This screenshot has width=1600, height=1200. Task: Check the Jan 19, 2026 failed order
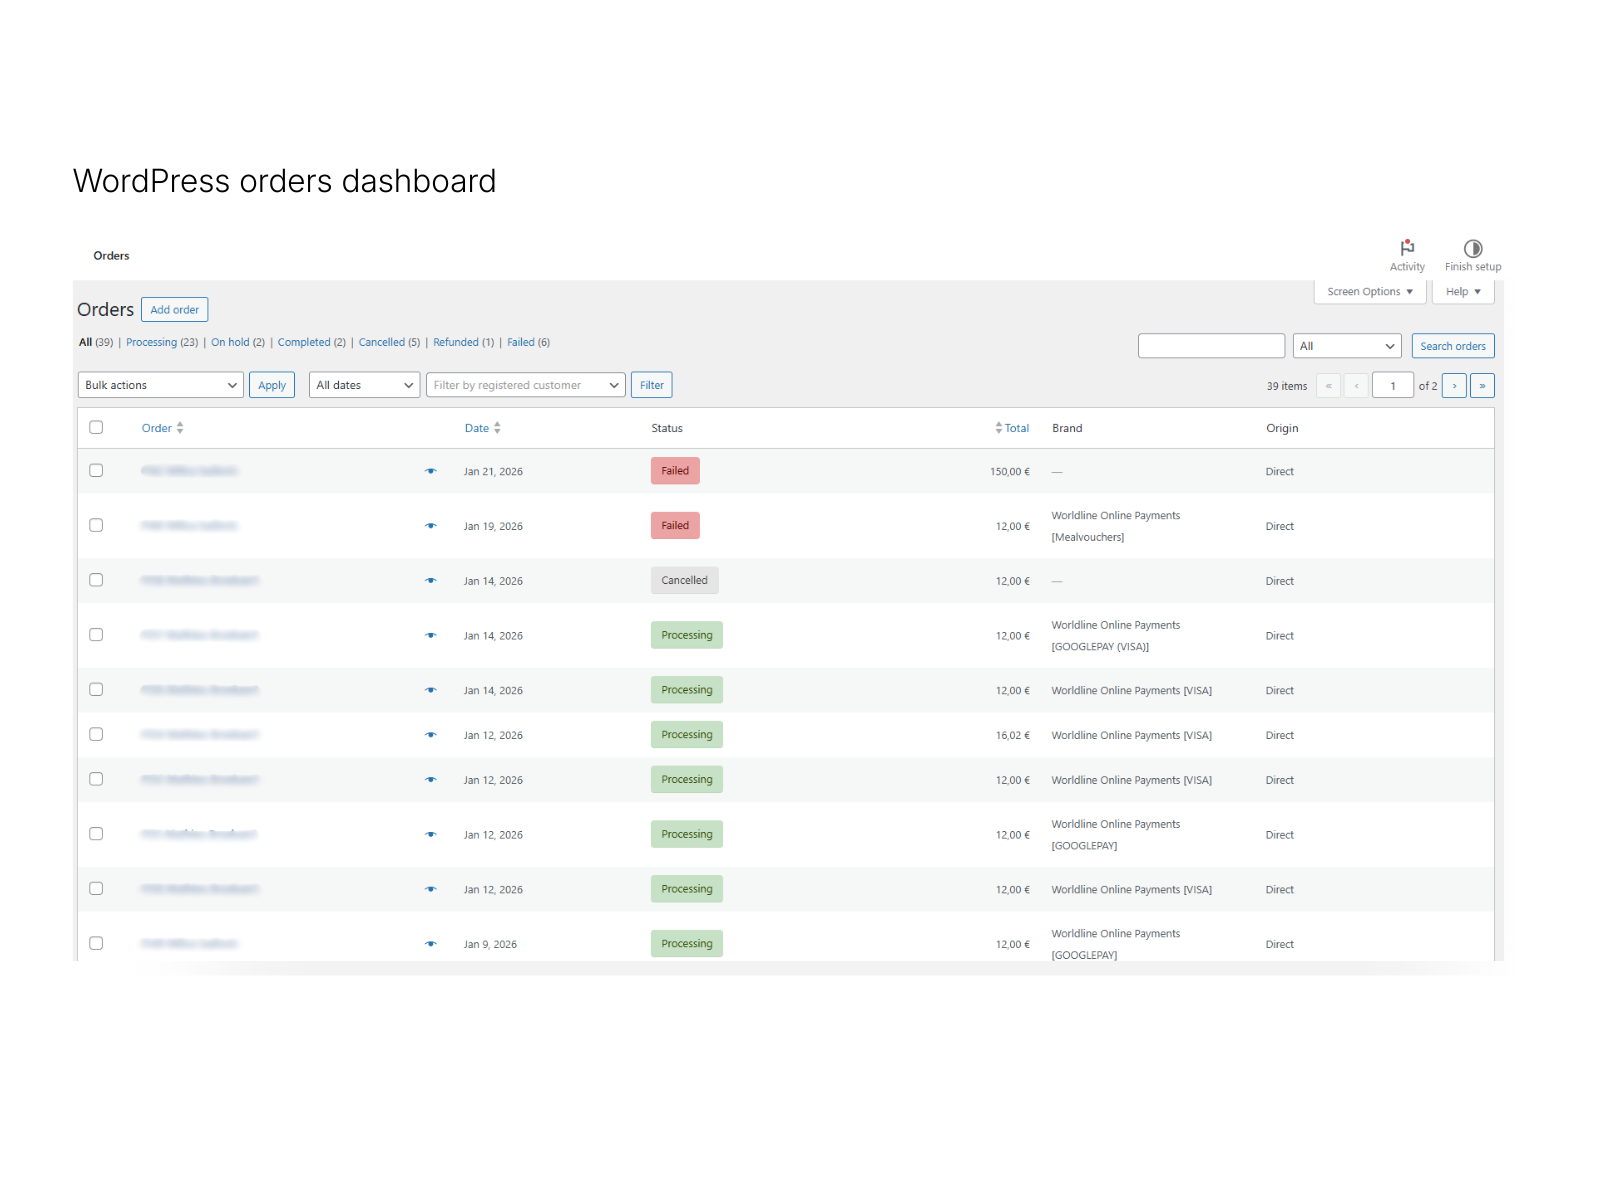pyautogui.click(x=96, y=524)
